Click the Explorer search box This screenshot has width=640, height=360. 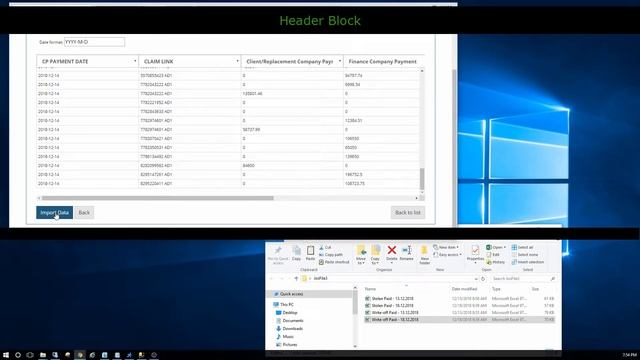[x=524, y=278]
